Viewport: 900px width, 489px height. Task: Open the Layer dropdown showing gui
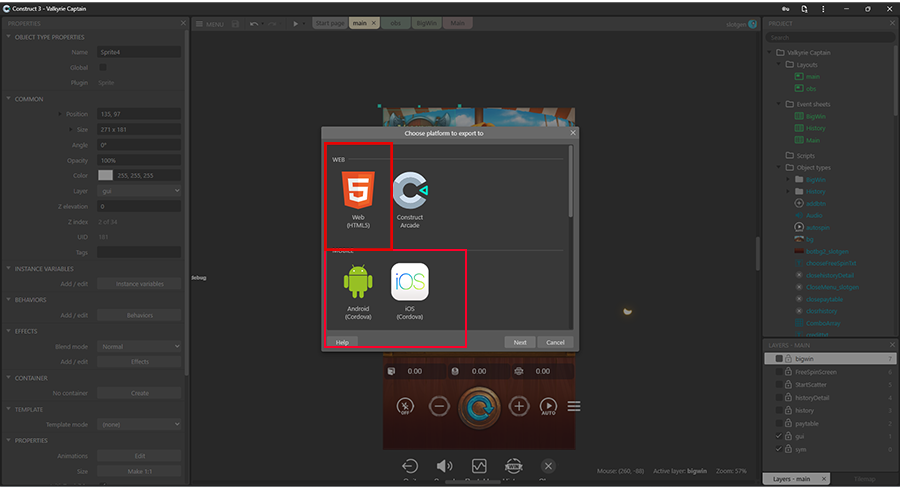pyautogui.click(x=139, y=190)
